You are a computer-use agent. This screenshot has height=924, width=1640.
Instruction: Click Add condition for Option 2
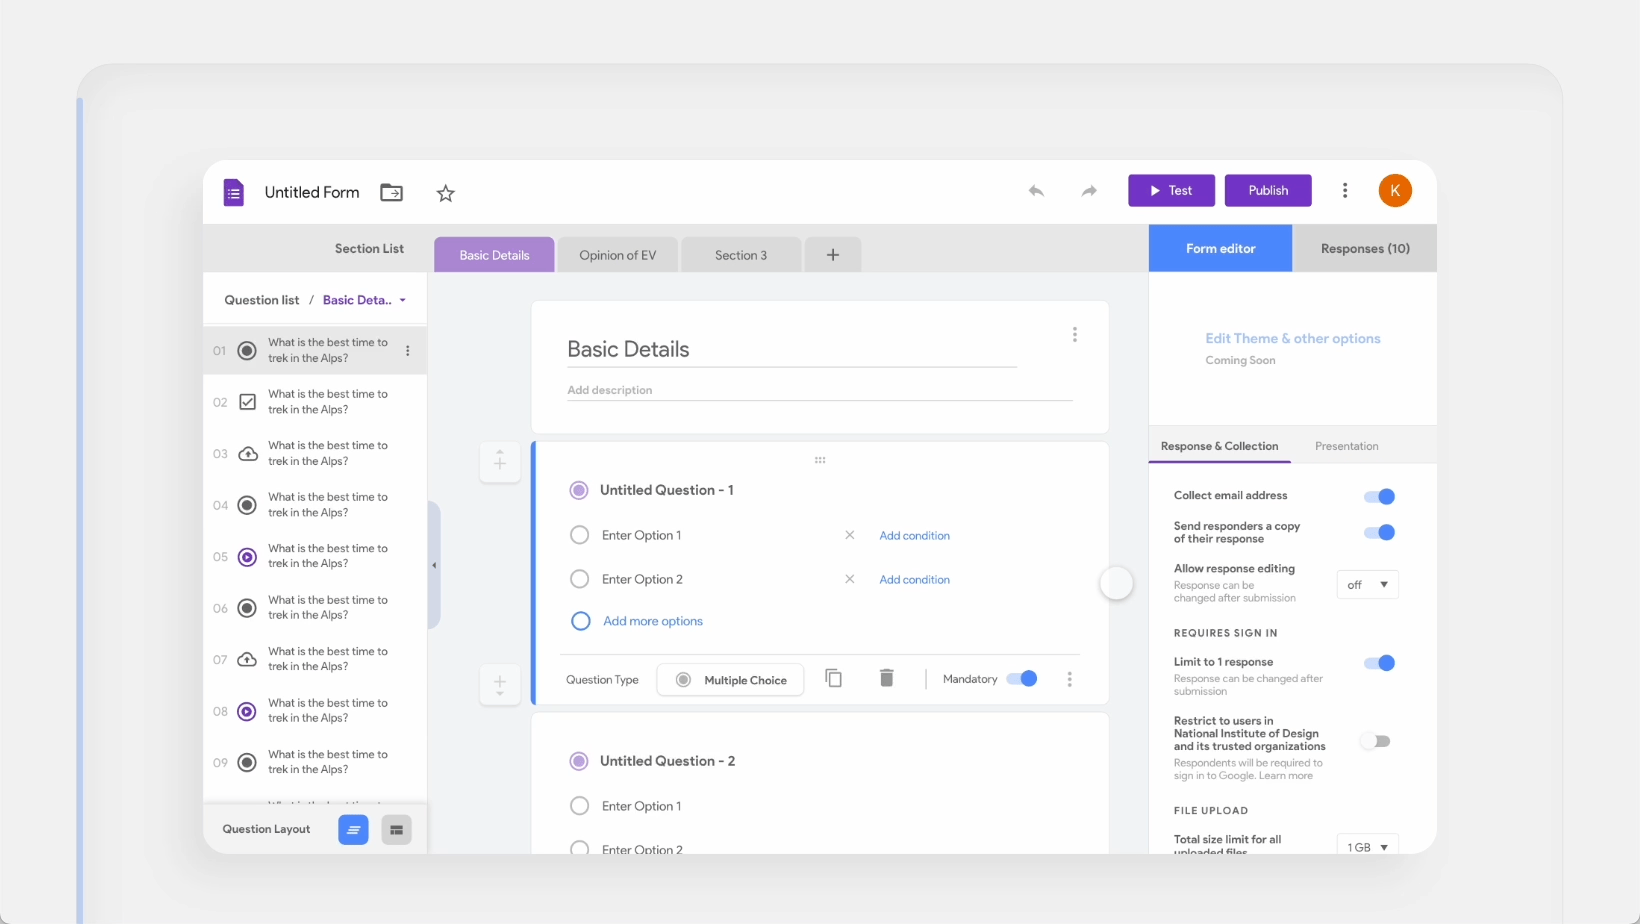pyautogui.click(x=915, y=580)
